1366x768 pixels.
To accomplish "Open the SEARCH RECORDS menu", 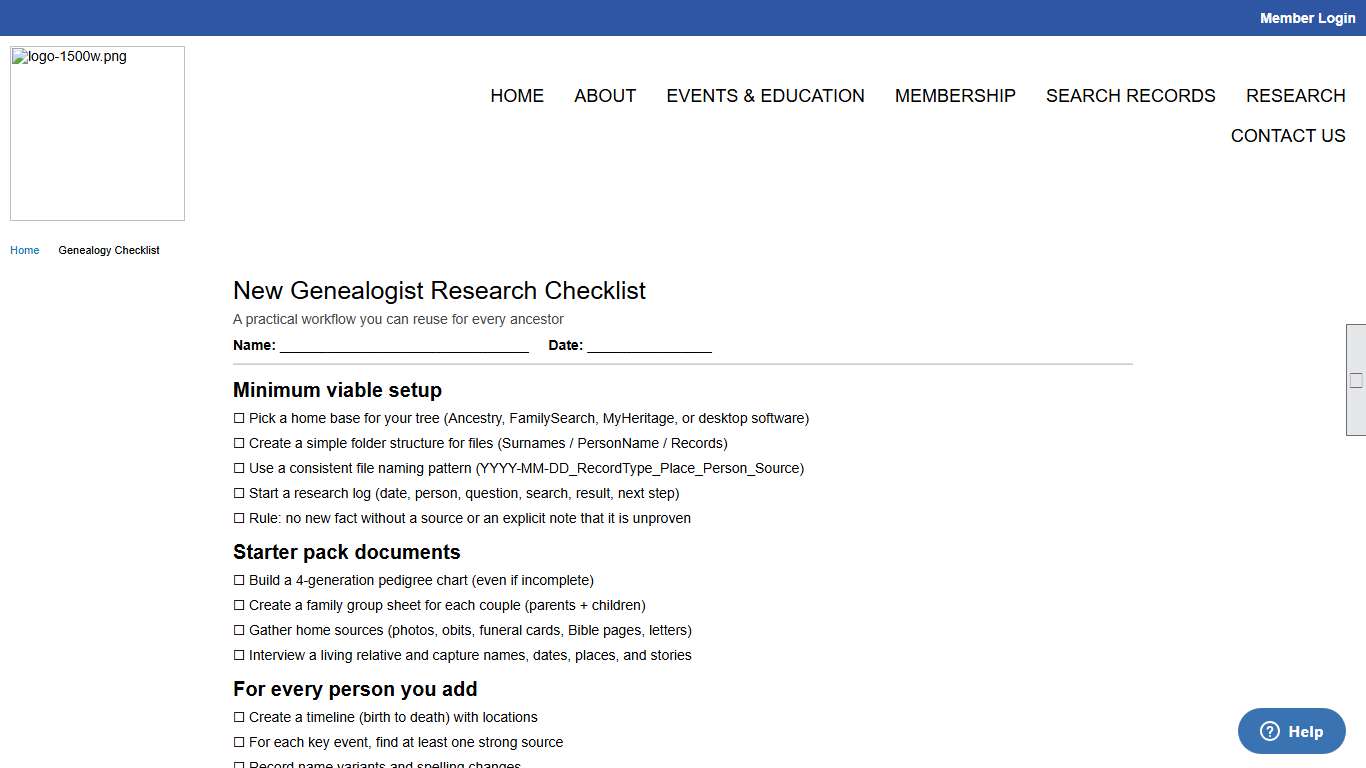I will tap(1131, 95).
